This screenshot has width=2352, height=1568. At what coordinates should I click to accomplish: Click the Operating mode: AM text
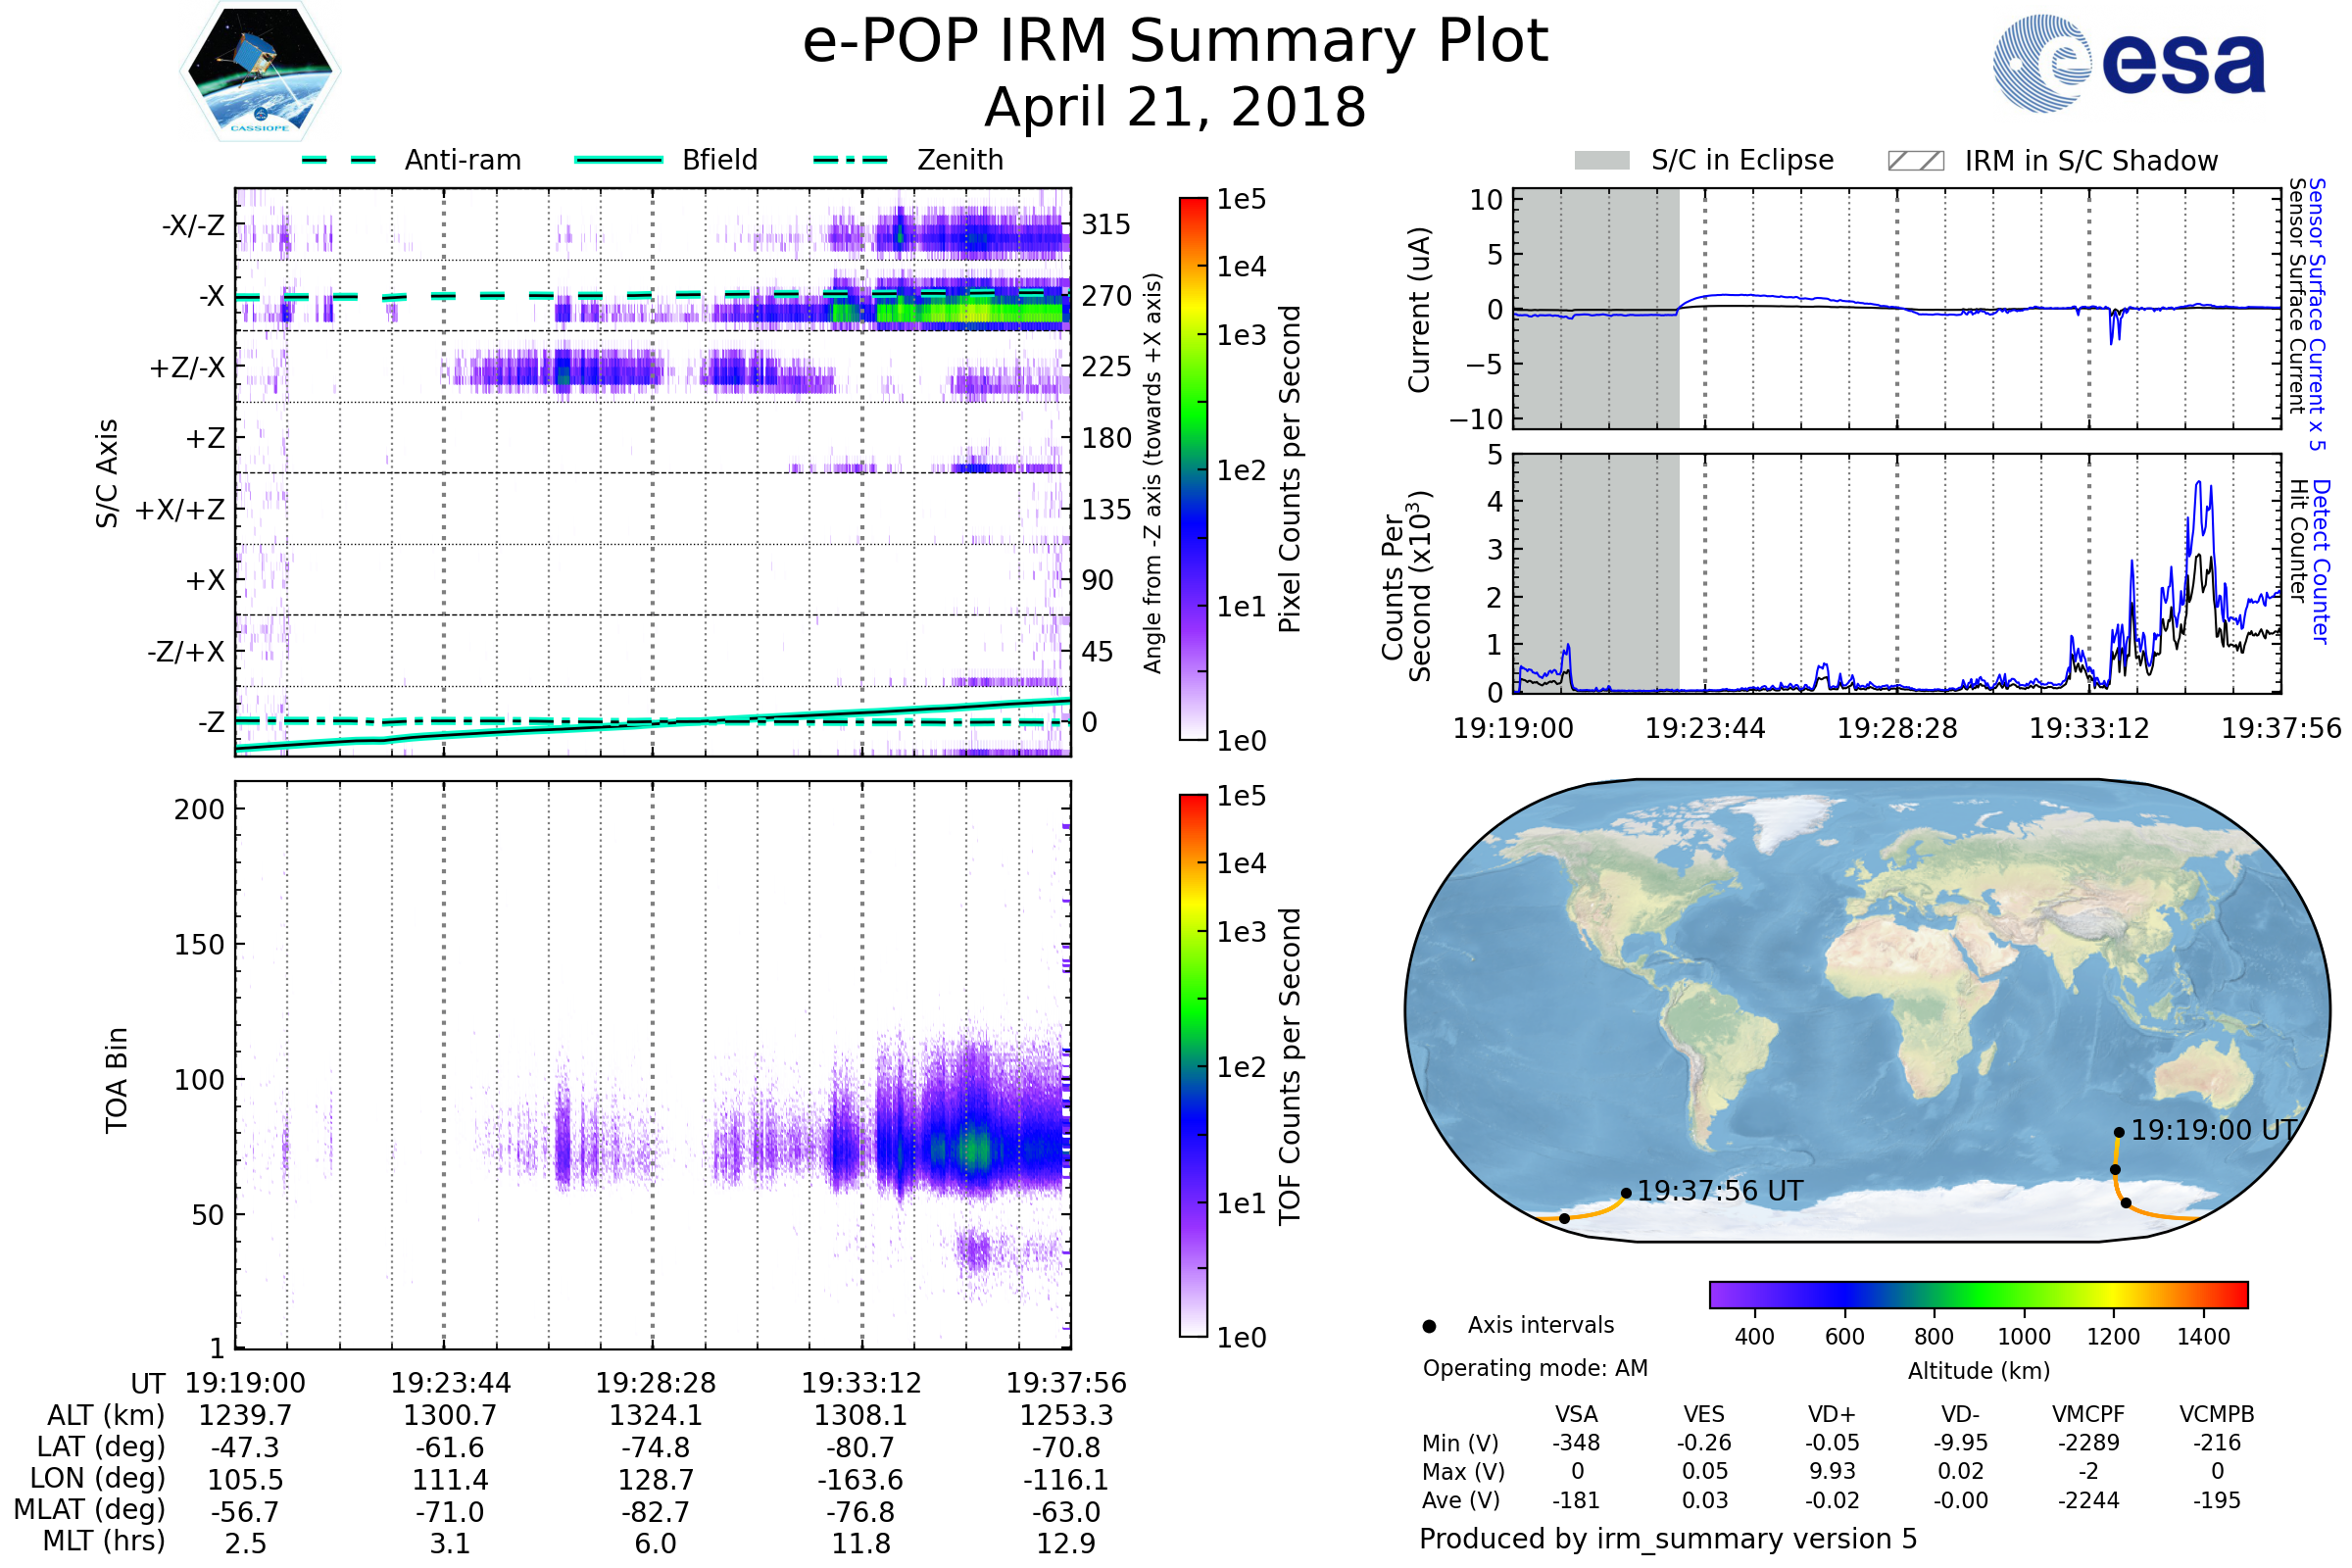pos(1535,1368)
